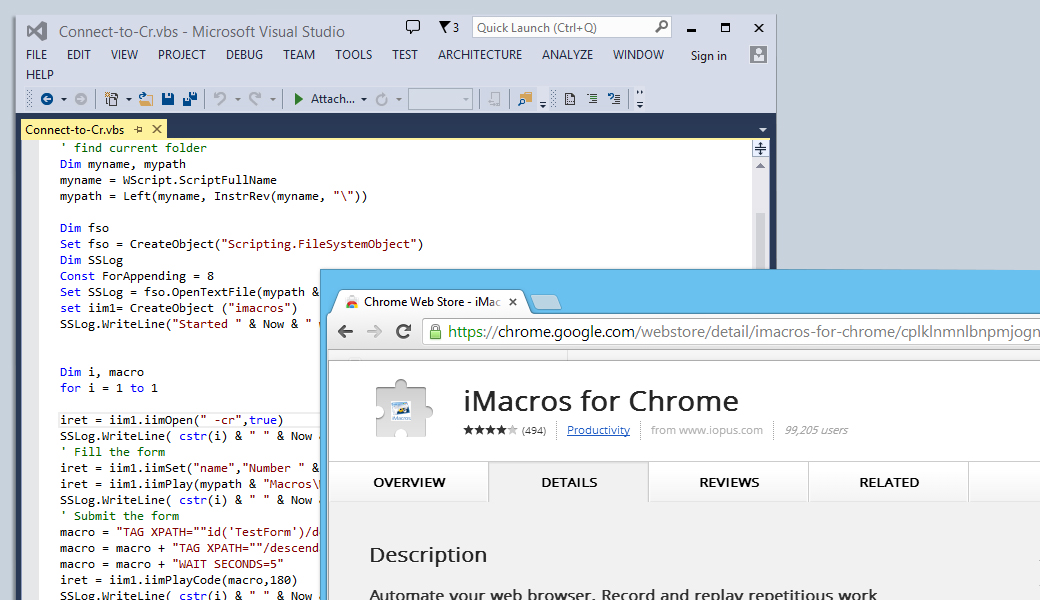Image resolution: width=1040 pixels, height=600 pixels.
Task: Click the Restart circular arrow icon
Action: pyautogui.click(x=381, y=99)
